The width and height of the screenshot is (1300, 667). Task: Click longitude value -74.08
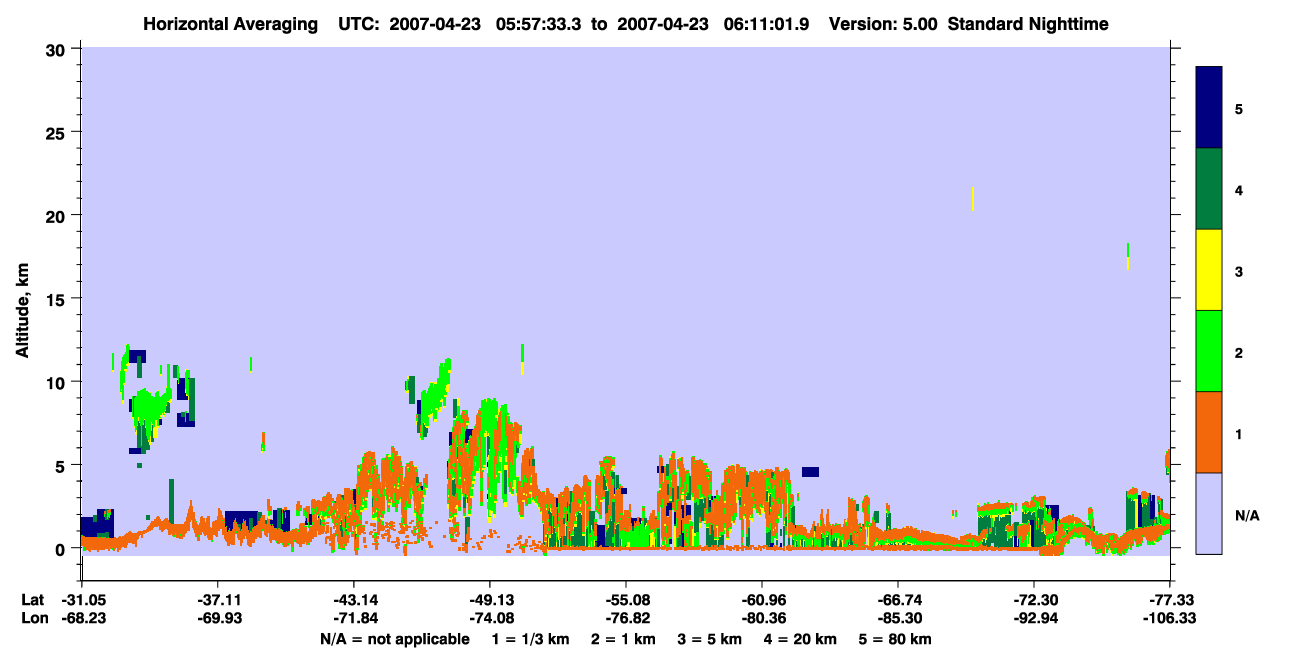point(489,619)
